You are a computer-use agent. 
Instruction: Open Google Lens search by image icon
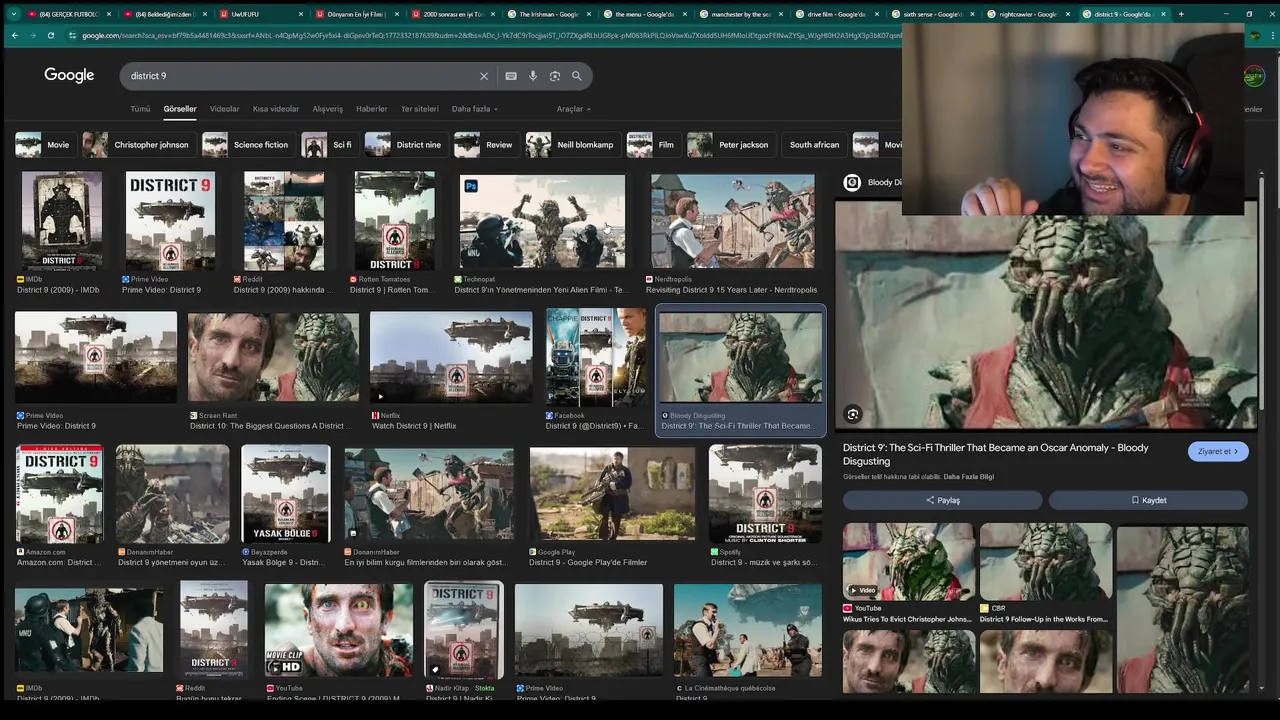click(x=555, y=76)
